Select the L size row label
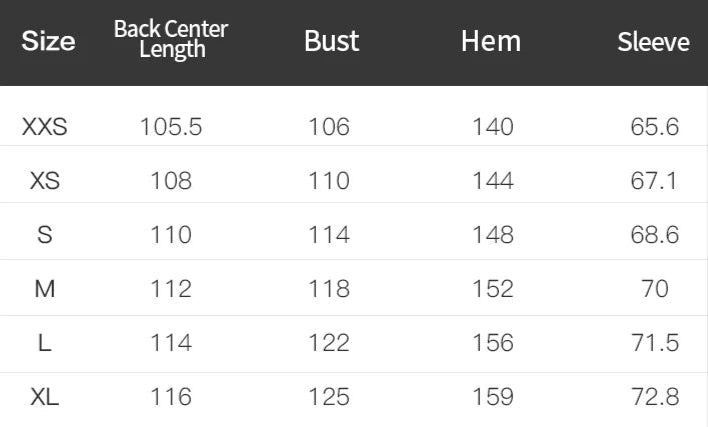This screenshot has height=427, width=708. pyautogui.click(x=45, y=343)
